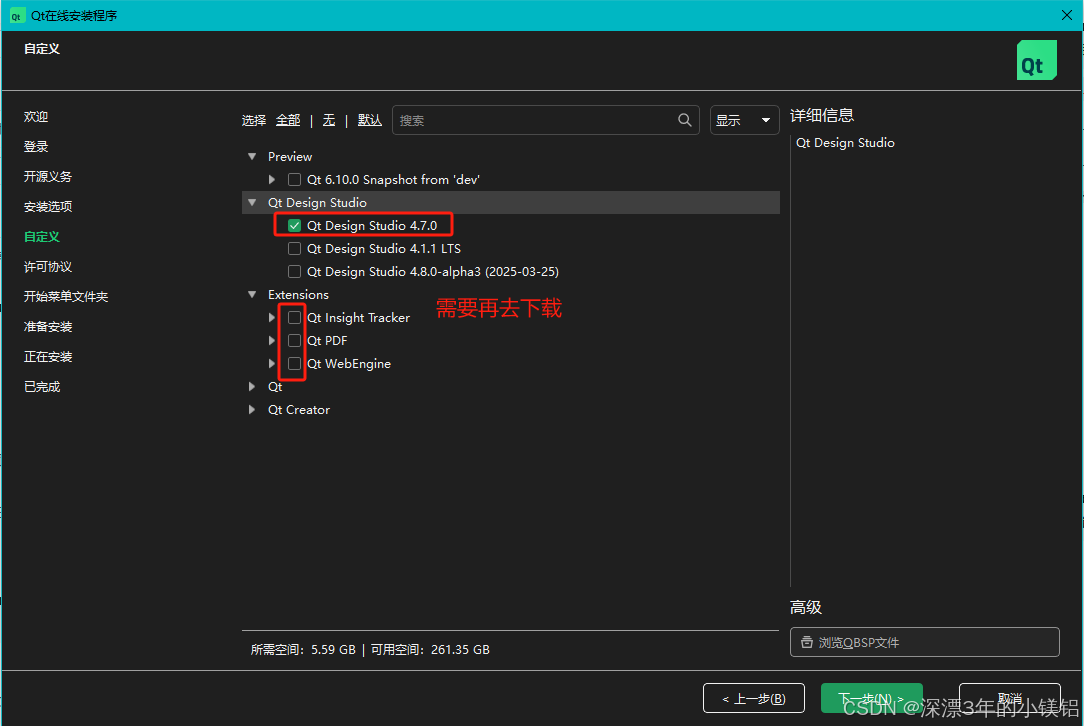Image resolution: width=1084 pixels, height=726 pixels.
Task: Collapse the Preview tree node
Action: 252,157
